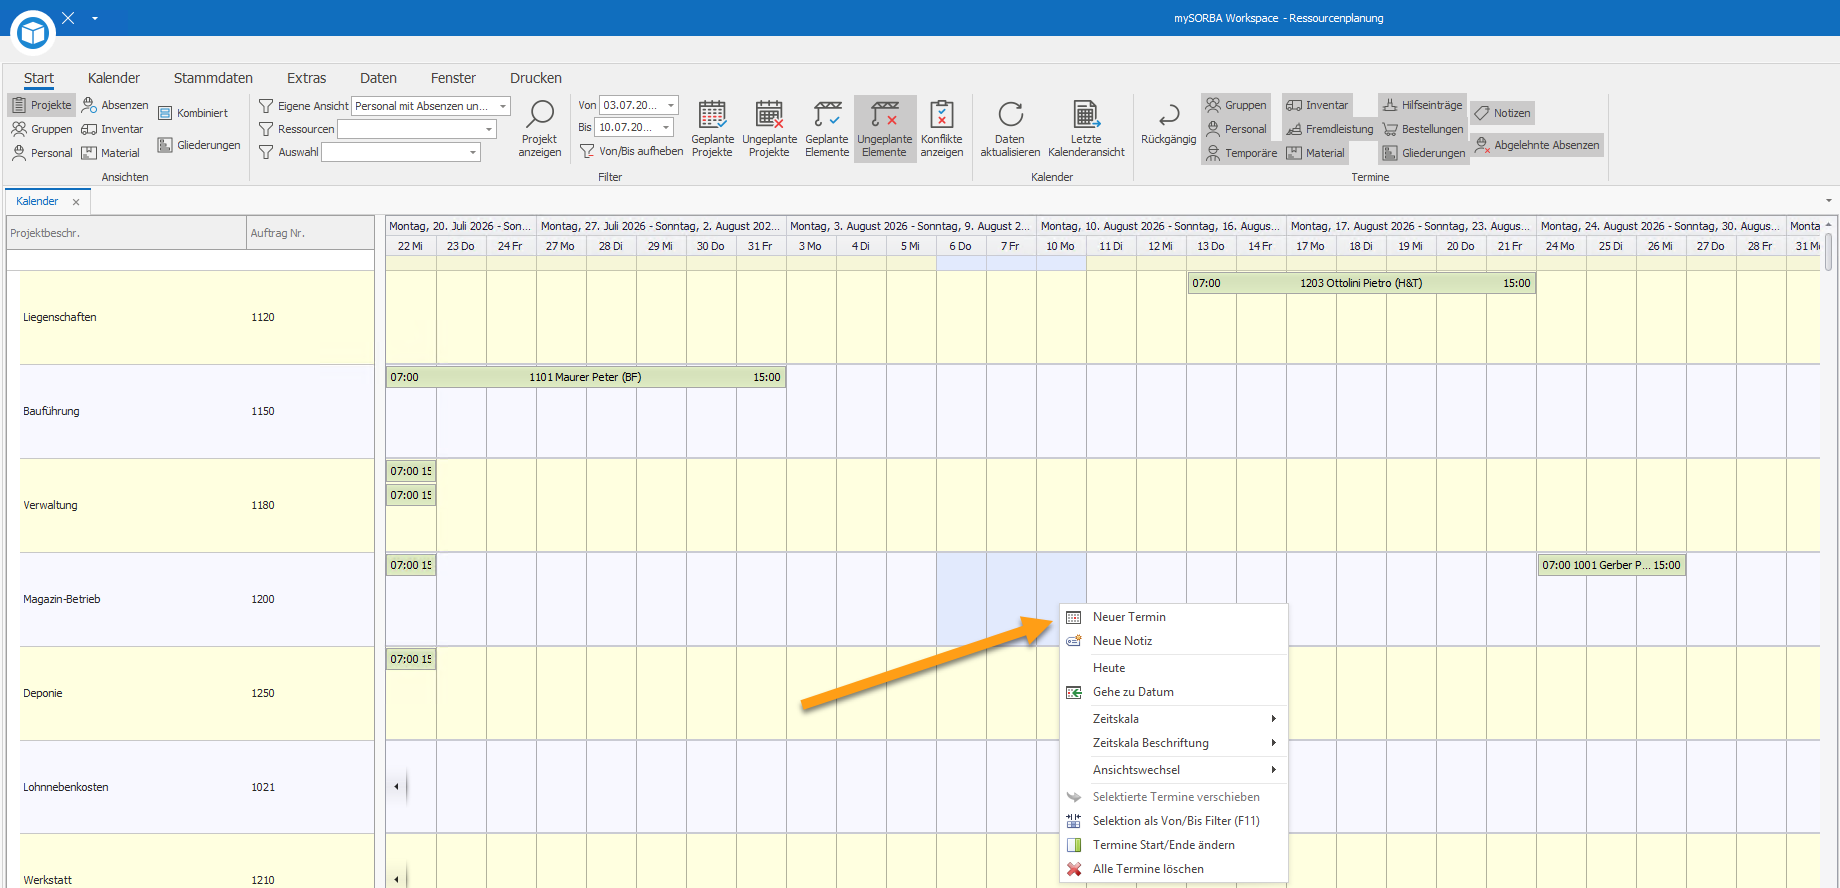Image resolution: width=1840 pixels, height=888 pixels.
Task: Toggle Gruppen appointments in Termine
Action: pyautogui.click(x=1236, y=105)
